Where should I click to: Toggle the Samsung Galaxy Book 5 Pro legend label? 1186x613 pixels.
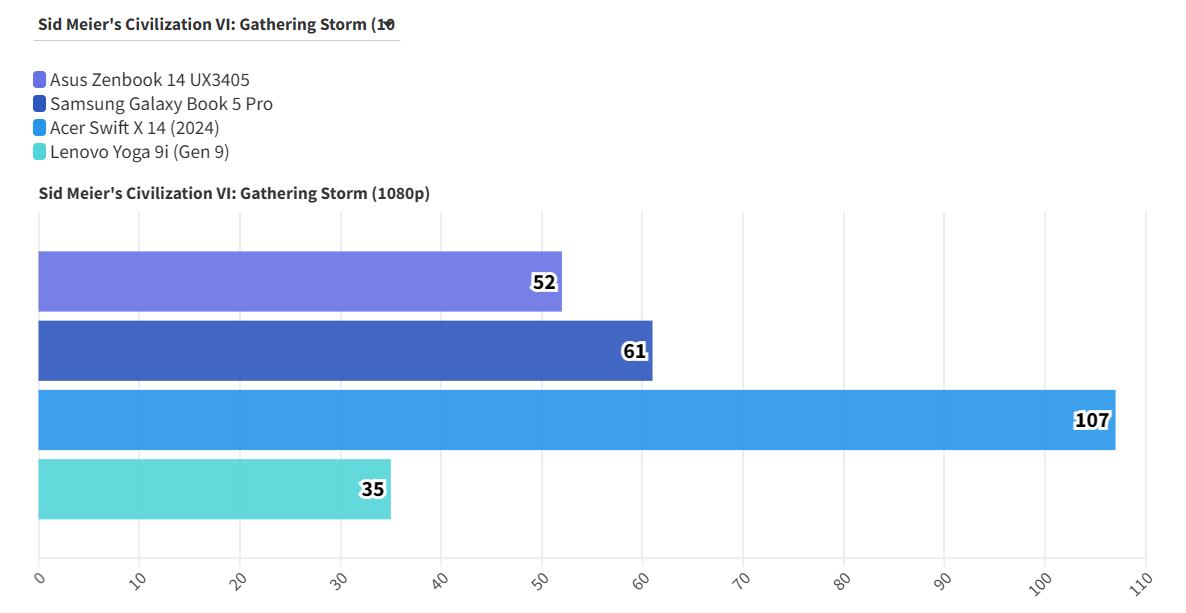pos(161,104)
